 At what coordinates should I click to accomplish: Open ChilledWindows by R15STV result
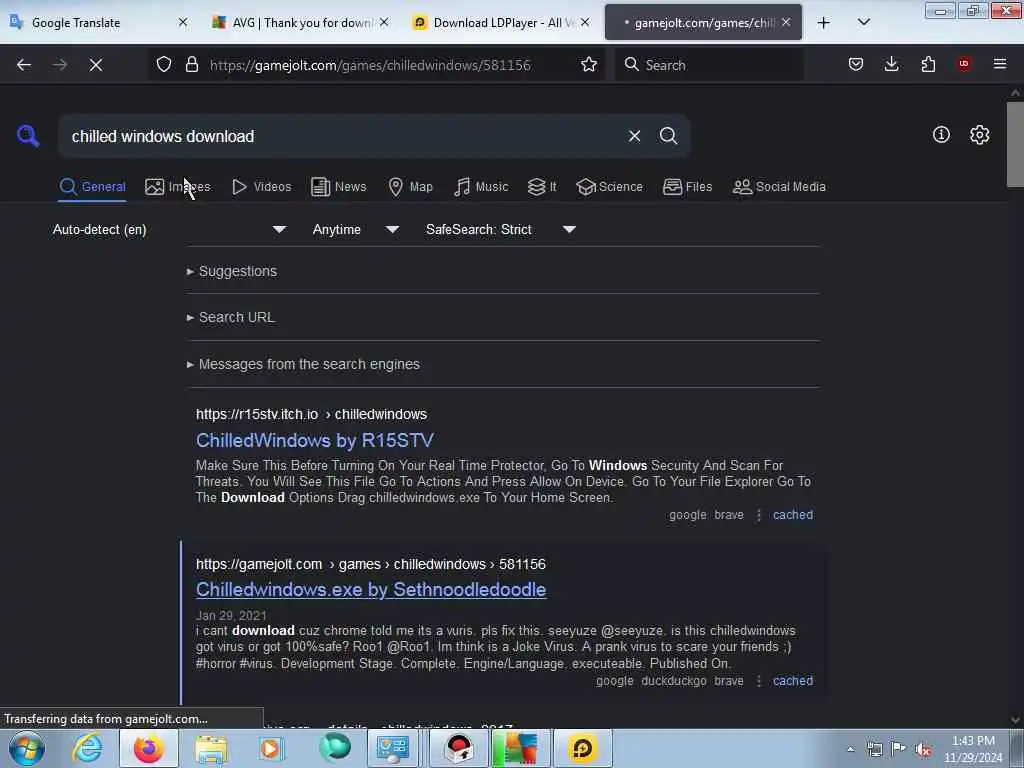click(315, 440)
